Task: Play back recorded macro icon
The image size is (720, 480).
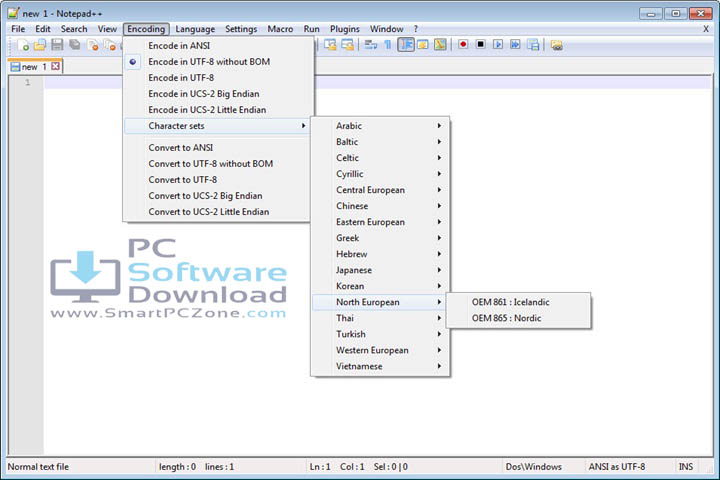Action: (498, 45)
